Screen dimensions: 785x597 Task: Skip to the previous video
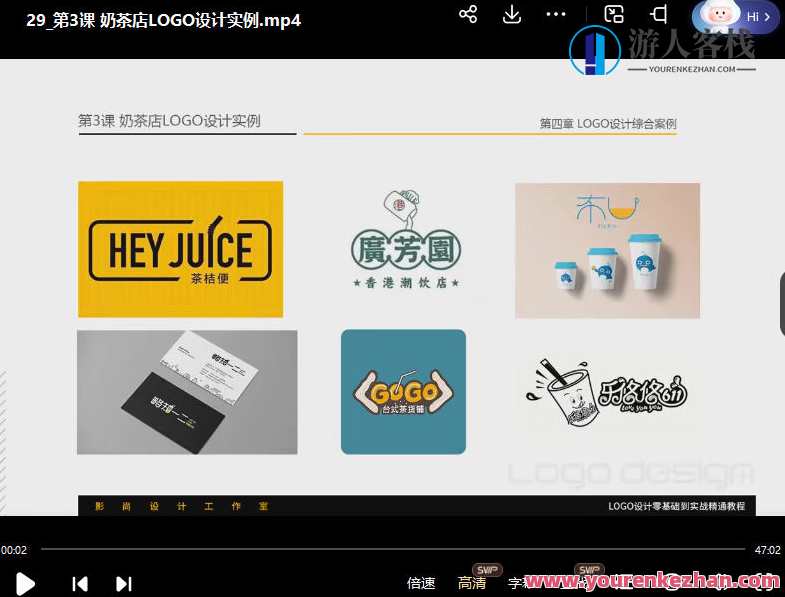point(80,583)
